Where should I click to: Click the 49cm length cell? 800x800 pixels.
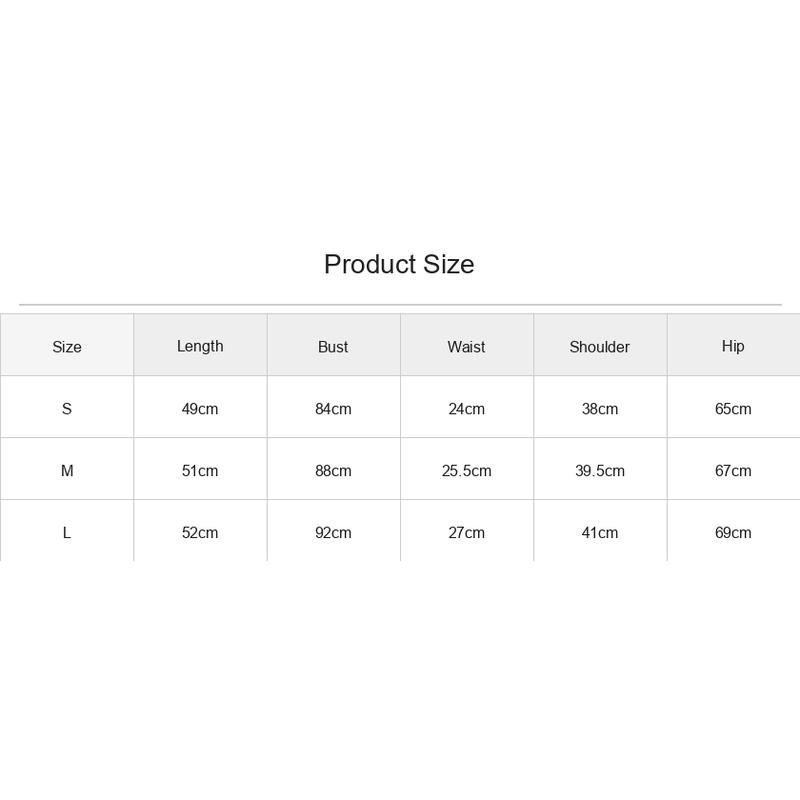point(200,409)
